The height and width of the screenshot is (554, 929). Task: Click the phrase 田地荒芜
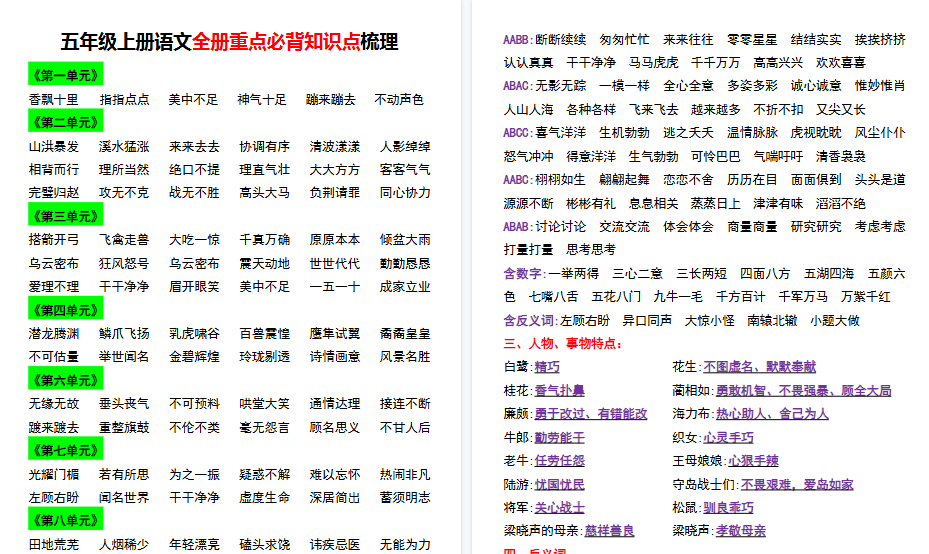[x=53, y=544]
